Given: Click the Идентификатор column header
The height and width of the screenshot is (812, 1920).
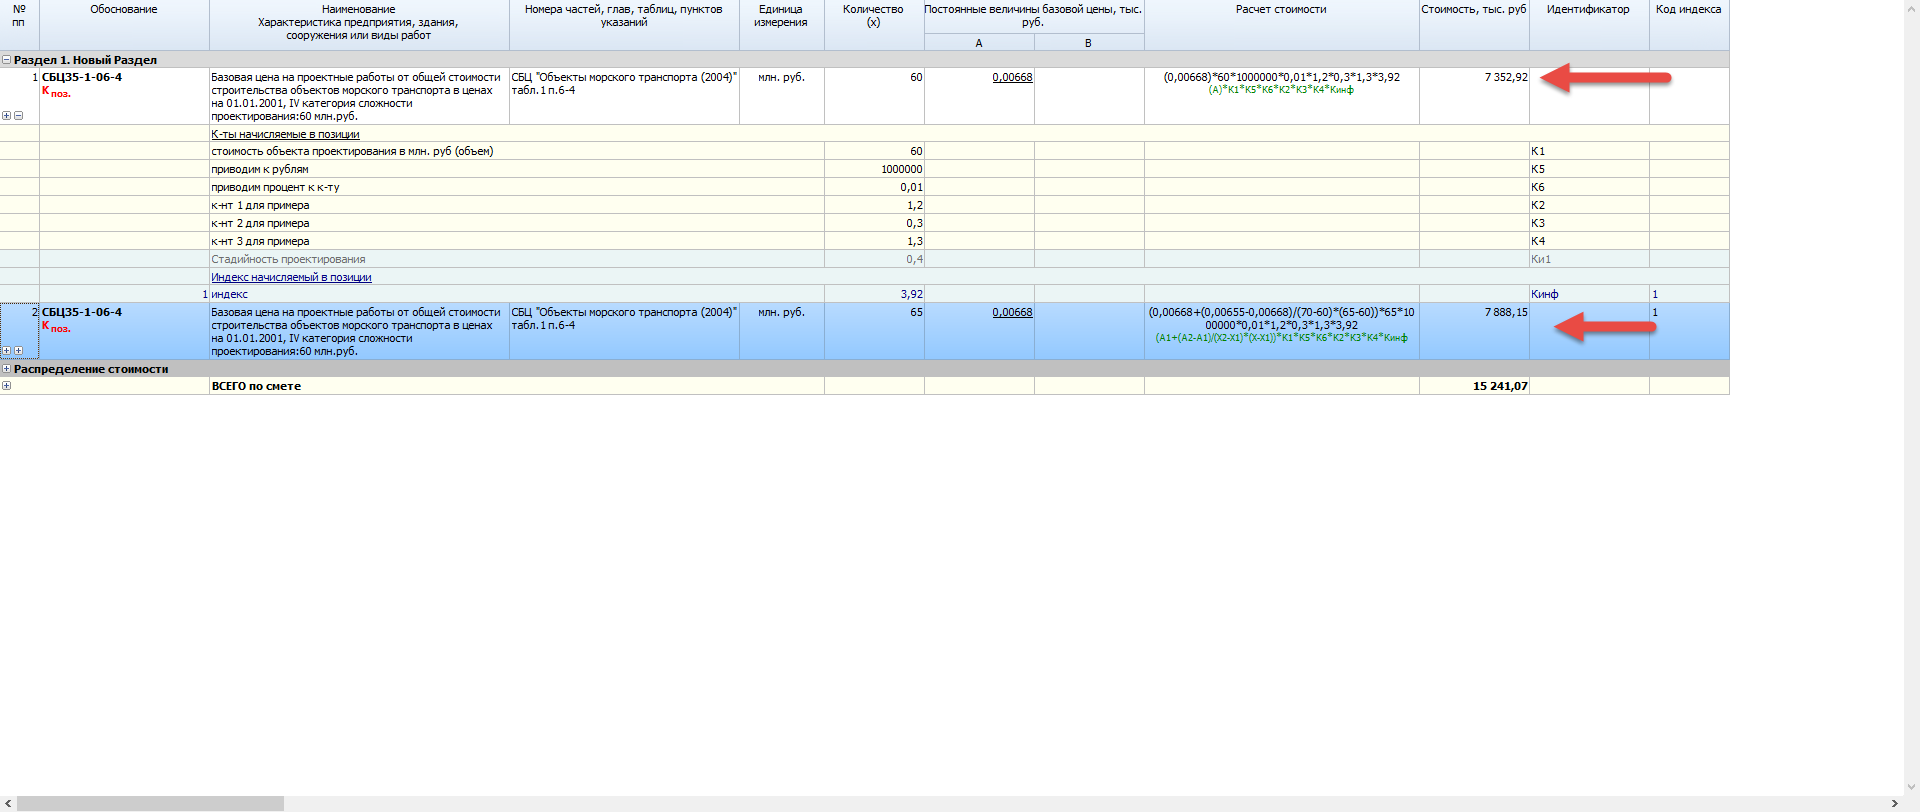Looking at the screenshot, I should (x=1588, y=25).
